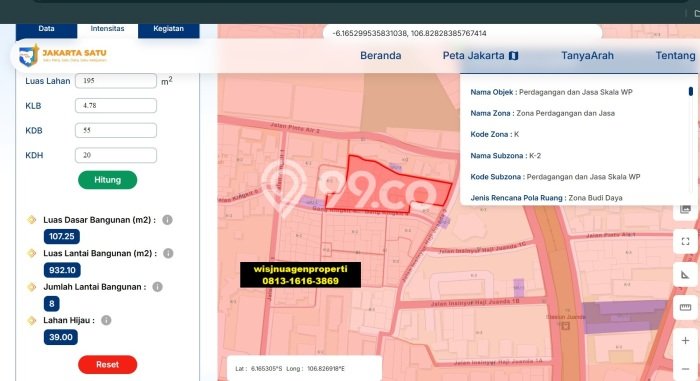Toggle fullscreen map view

pyautogui.click(x=685, y=242)
